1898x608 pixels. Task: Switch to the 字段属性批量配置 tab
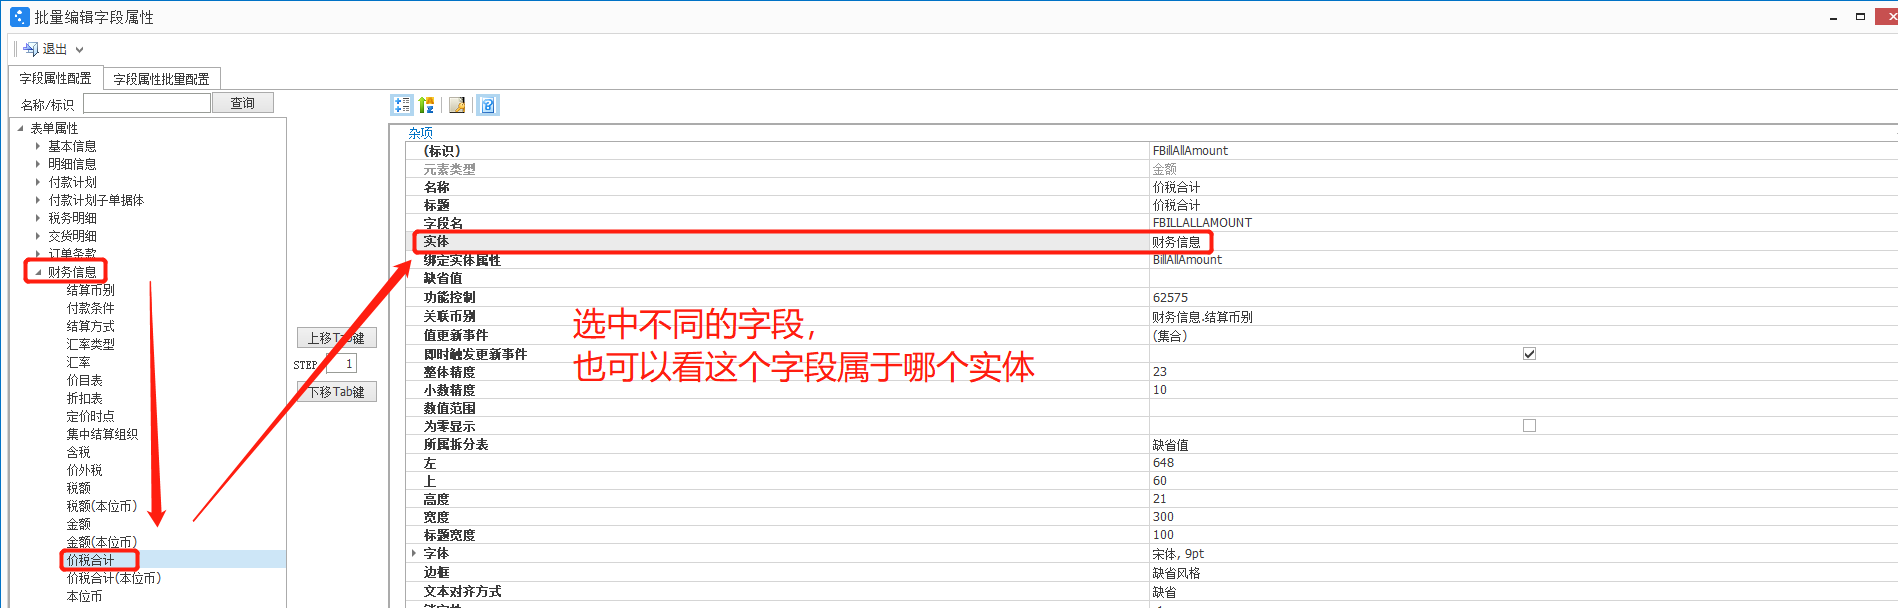click(161, 79)
